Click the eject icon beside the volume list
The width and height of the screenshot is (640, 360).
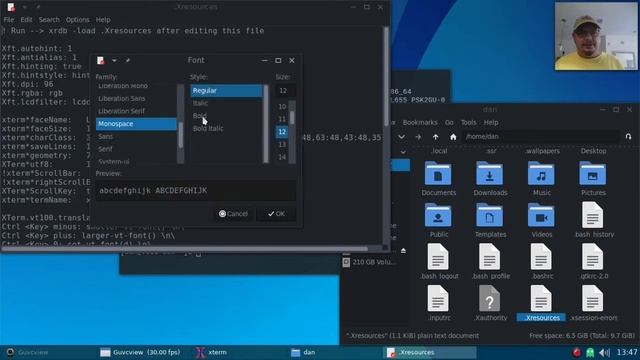click(403, 251)
